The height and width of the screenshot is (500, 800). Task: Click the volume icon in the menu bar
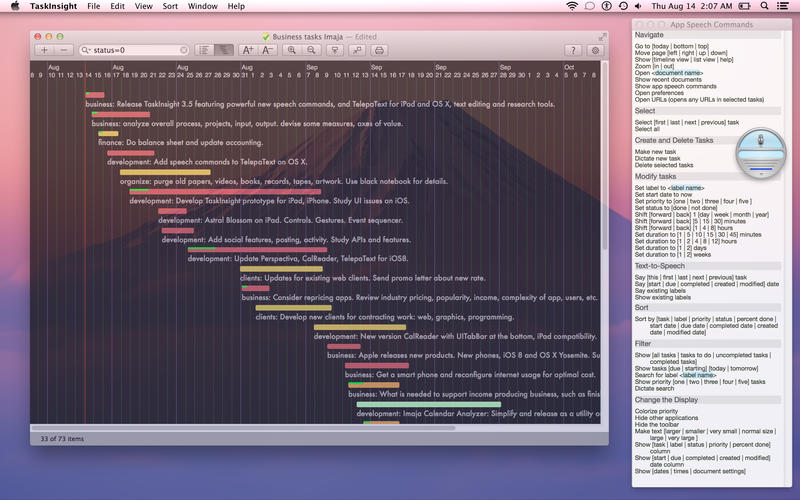[x=638, y=6]
